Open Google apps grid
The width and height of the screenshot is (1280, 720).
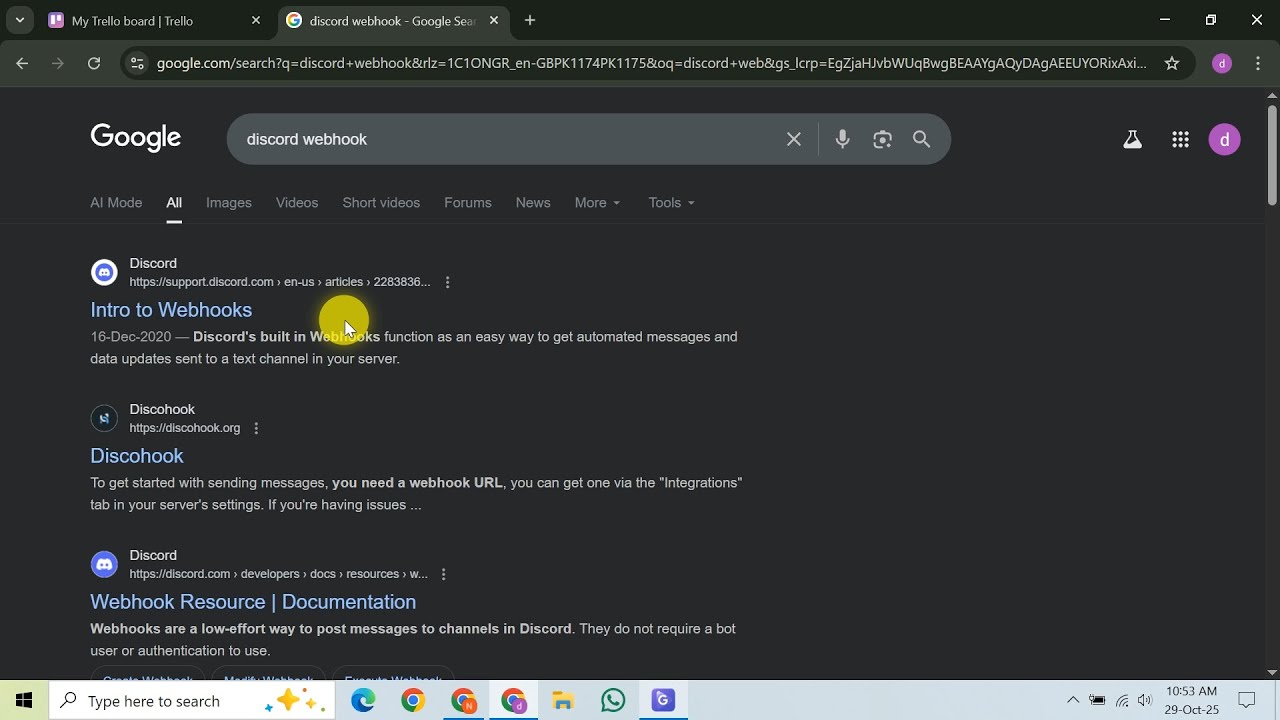(x=1180, y=140)
